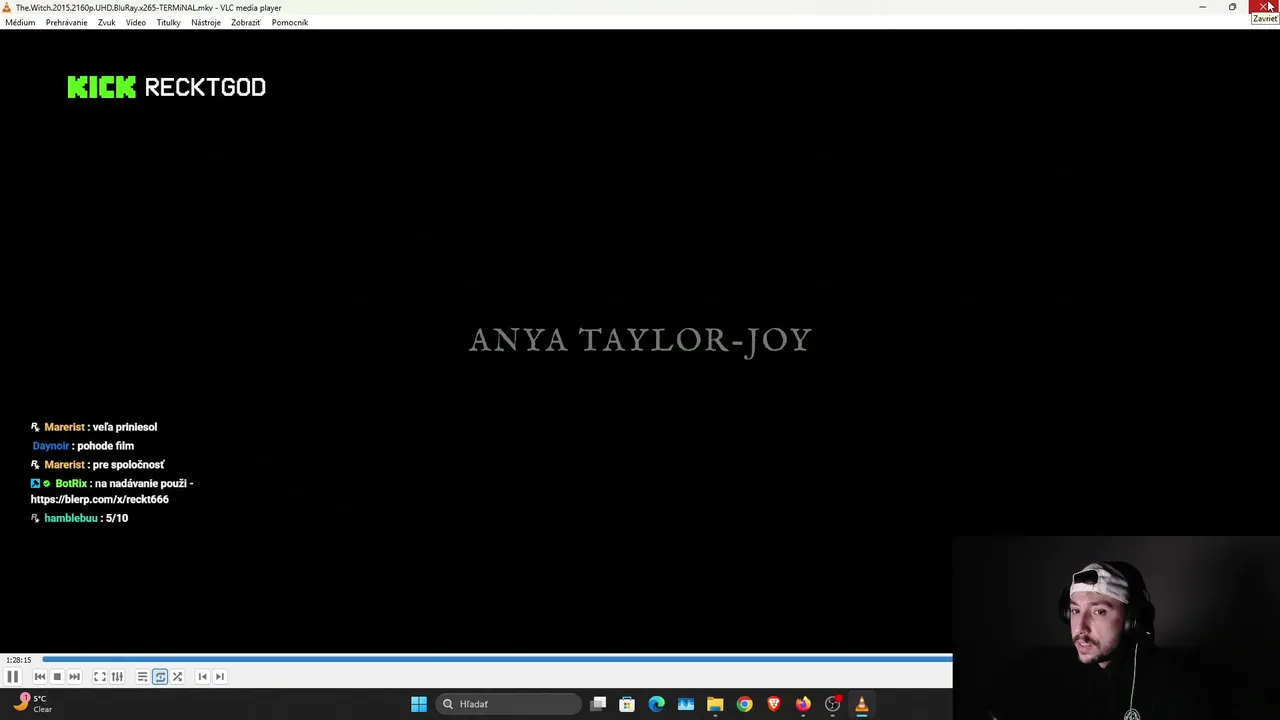Restore down the VLC window
The height and width of the screenshot is (720, 1280).
click(1232, 7)
